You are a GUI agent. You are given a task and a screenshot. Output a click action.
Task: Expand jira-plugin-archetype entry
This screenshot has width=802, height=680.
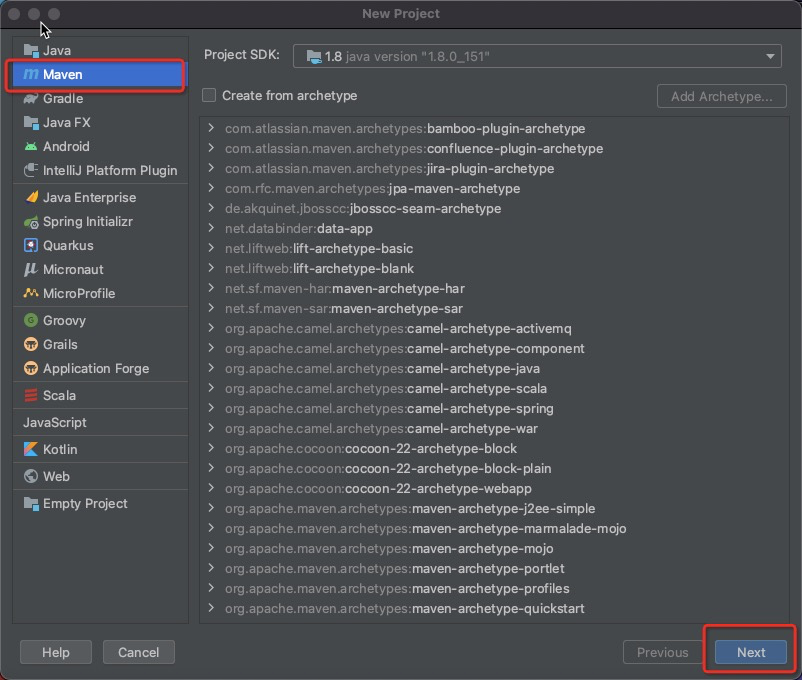(211, 168)
